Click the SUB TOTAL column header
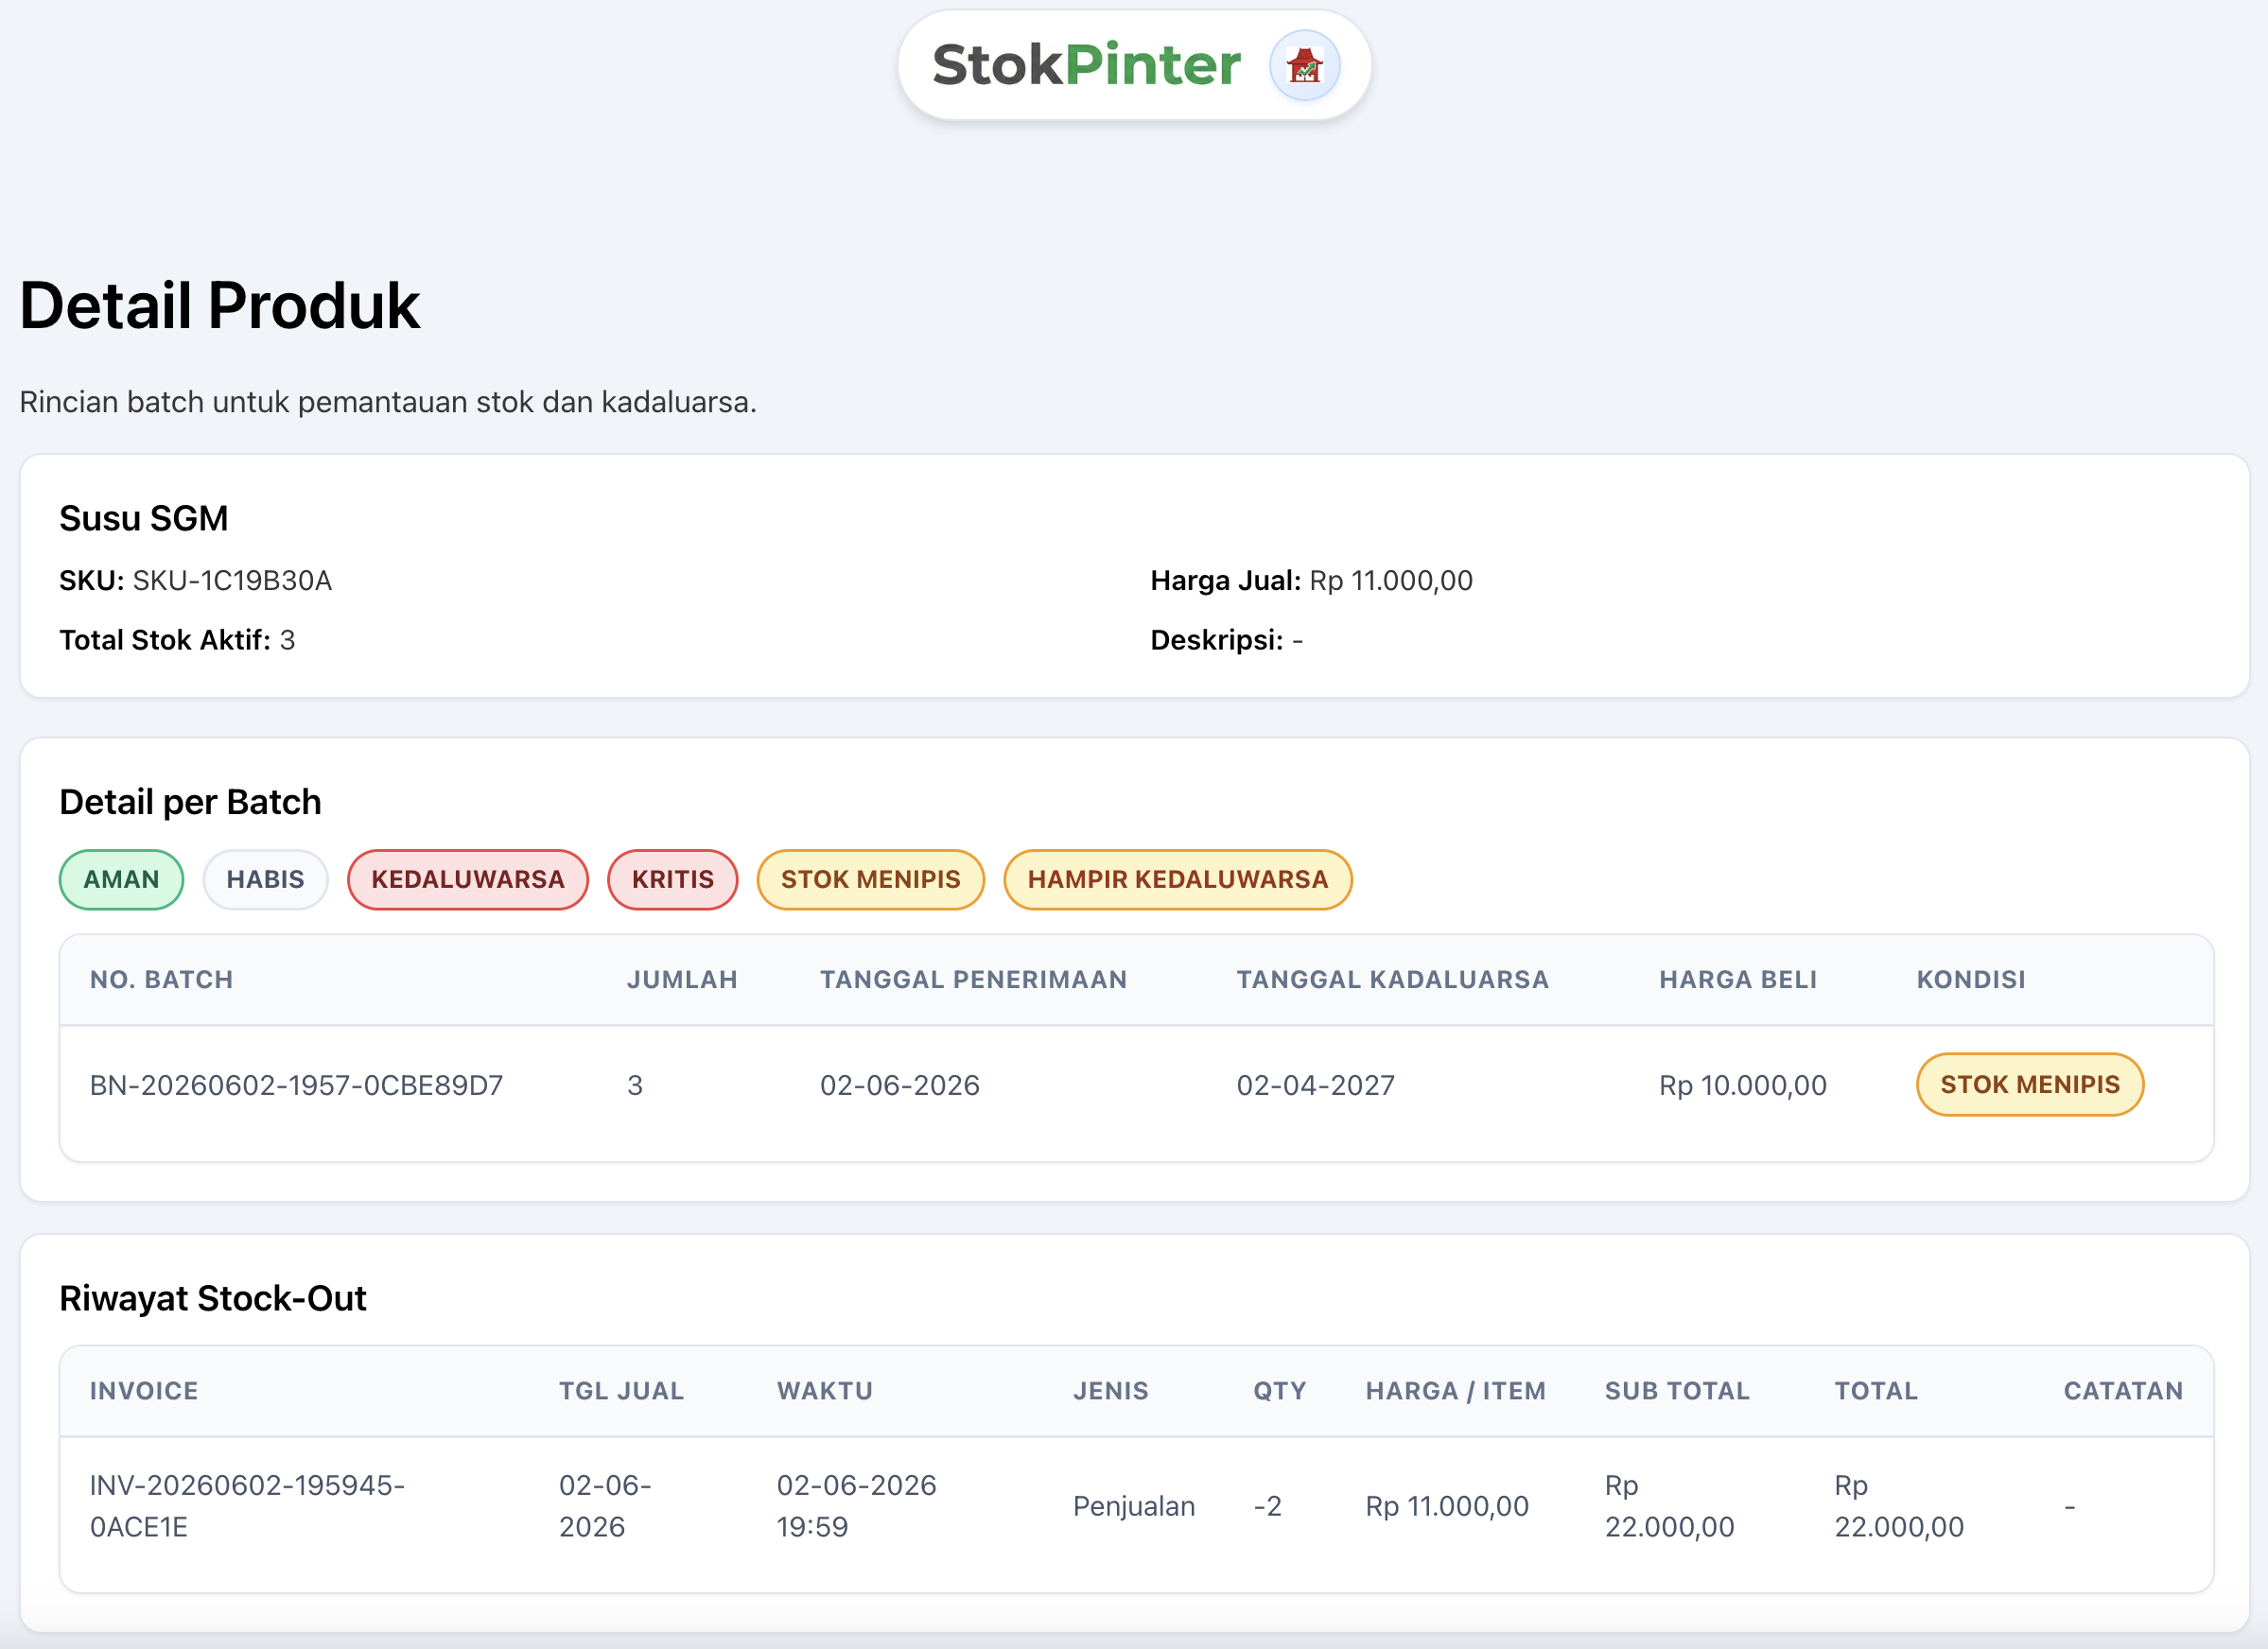Image resolution: width=2268 pixels, height=1649 pixels. tap(1677, 1390)
